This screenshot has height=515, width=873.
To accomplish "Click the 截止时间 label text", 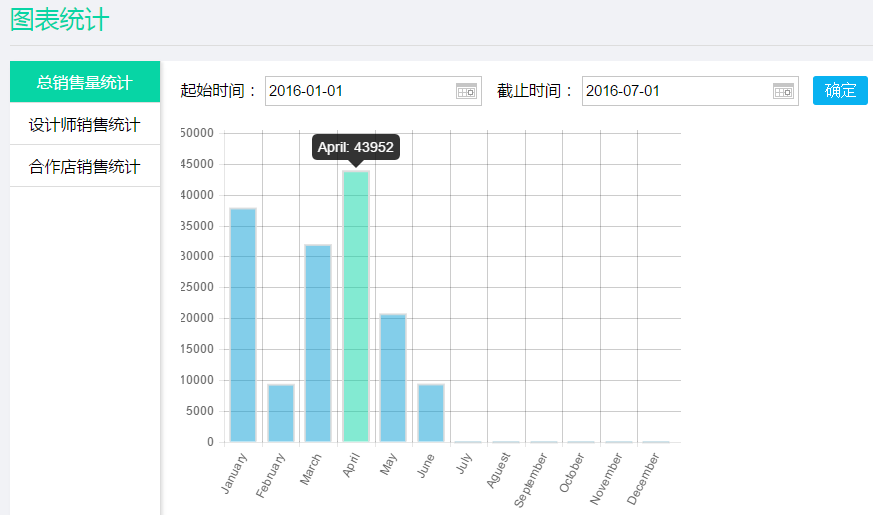I will 534,91.
